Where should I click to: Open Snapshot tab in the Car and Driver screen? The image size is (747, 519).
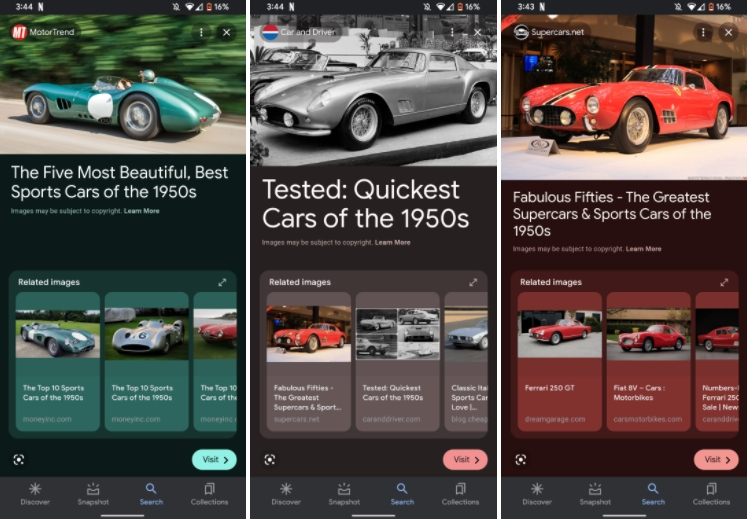pyautogui.click(x=344, y=493)
